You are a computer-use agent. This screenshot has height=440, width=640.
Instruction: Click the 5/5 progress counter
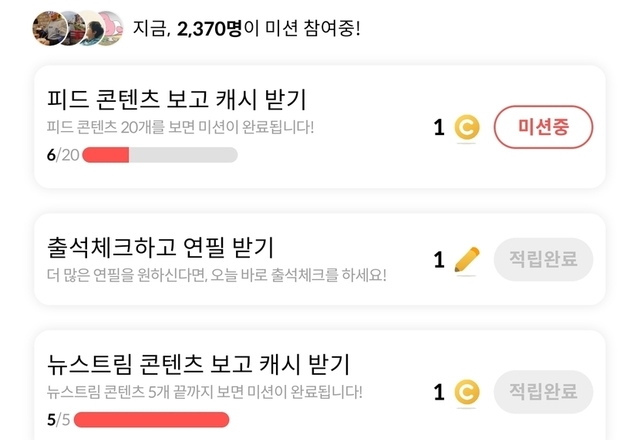[58, 419]
